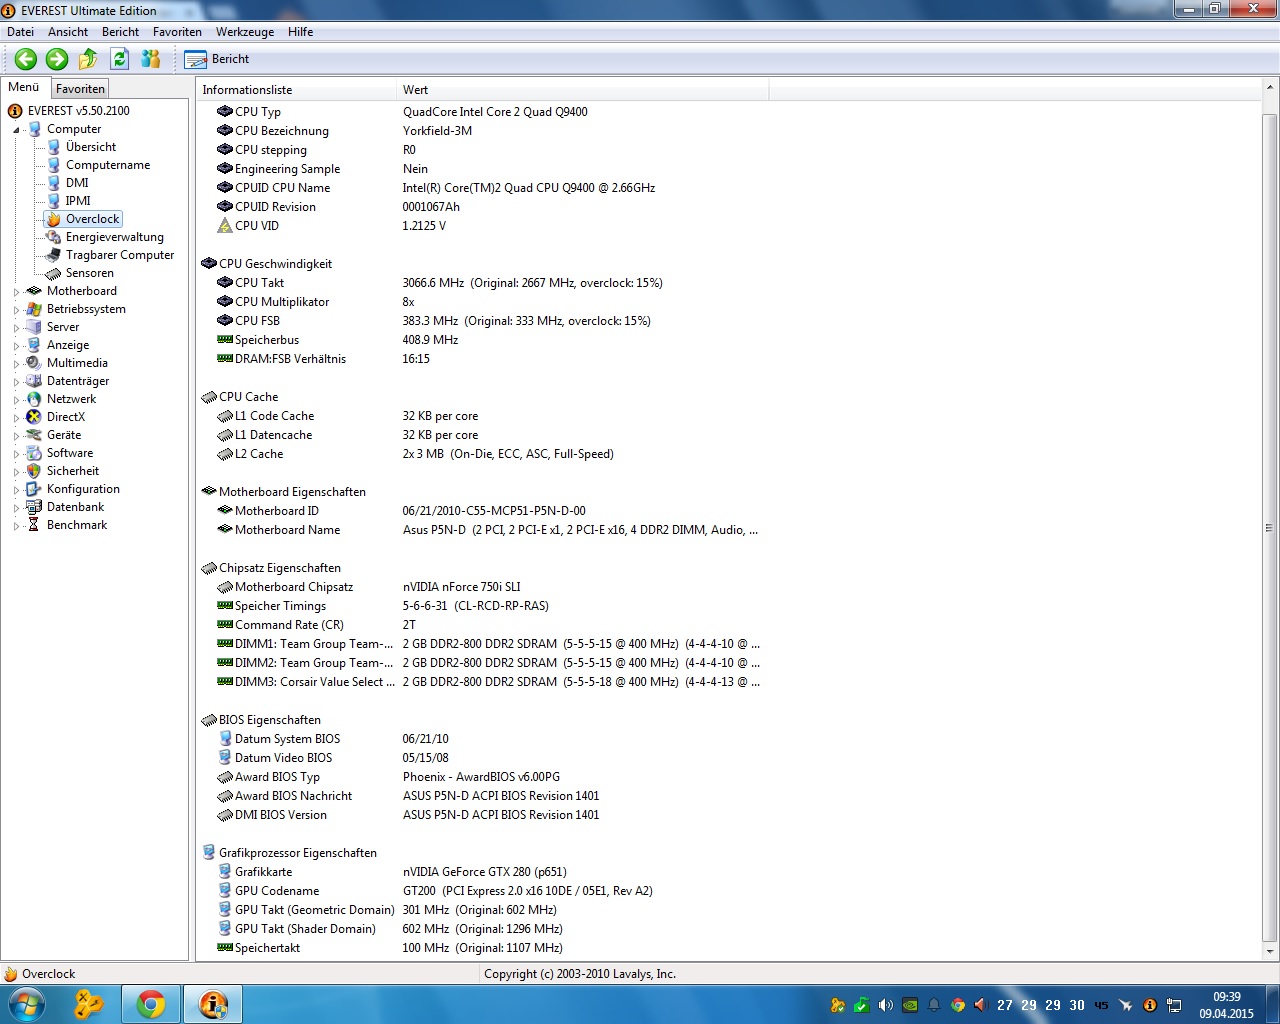Select the Grafikkarte row

coord(480,872)
